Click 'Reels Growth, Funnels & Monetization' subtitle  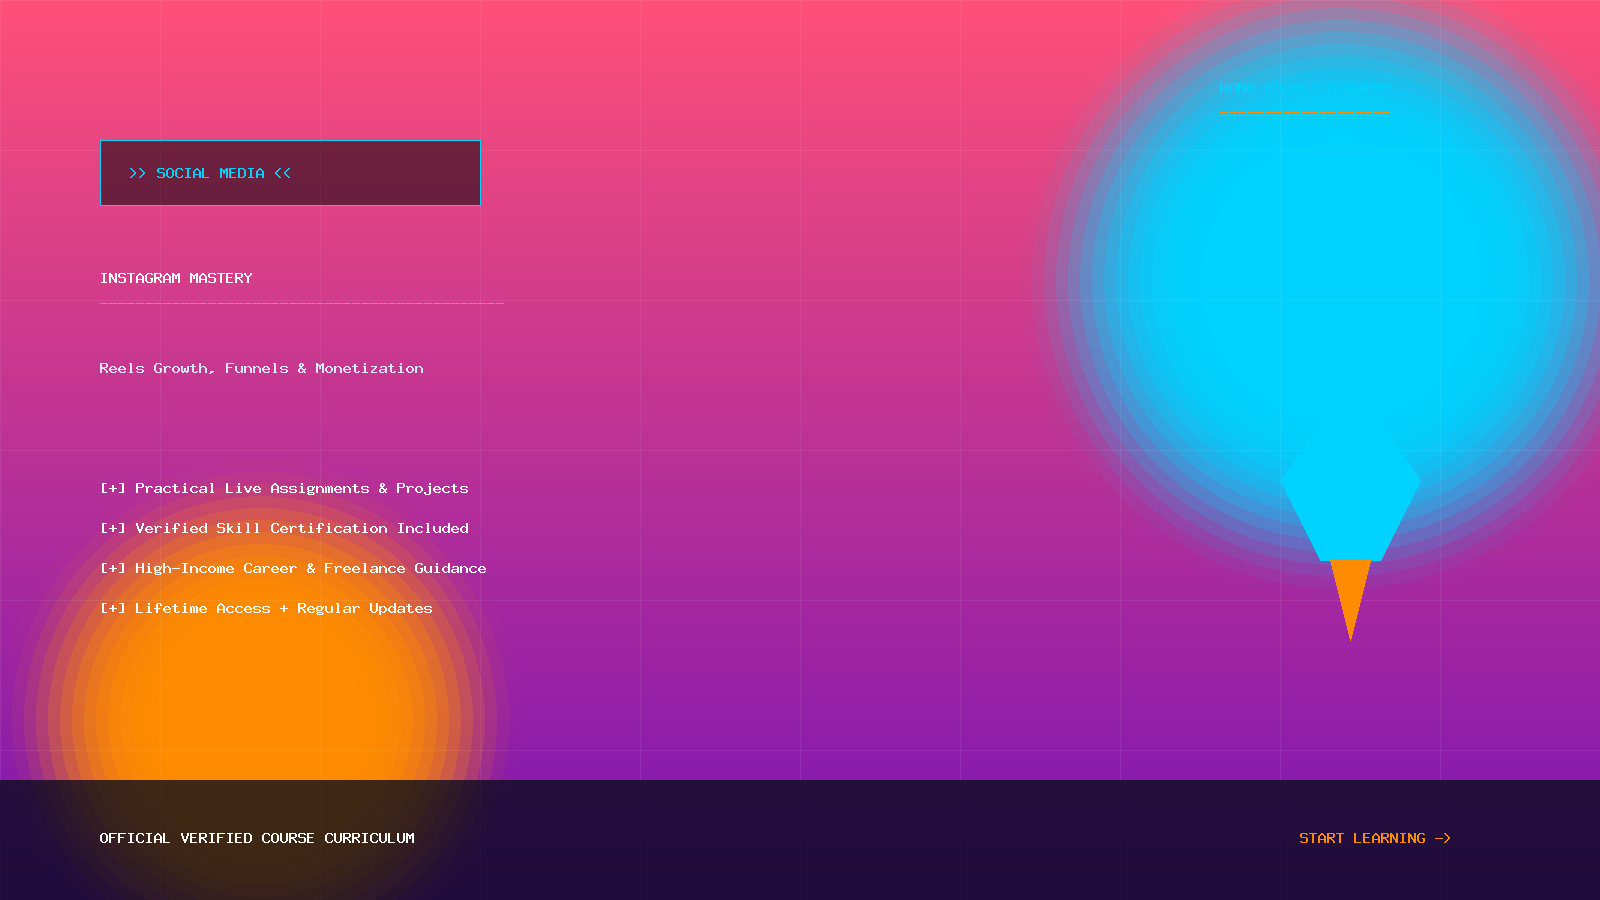coord(261,368)
